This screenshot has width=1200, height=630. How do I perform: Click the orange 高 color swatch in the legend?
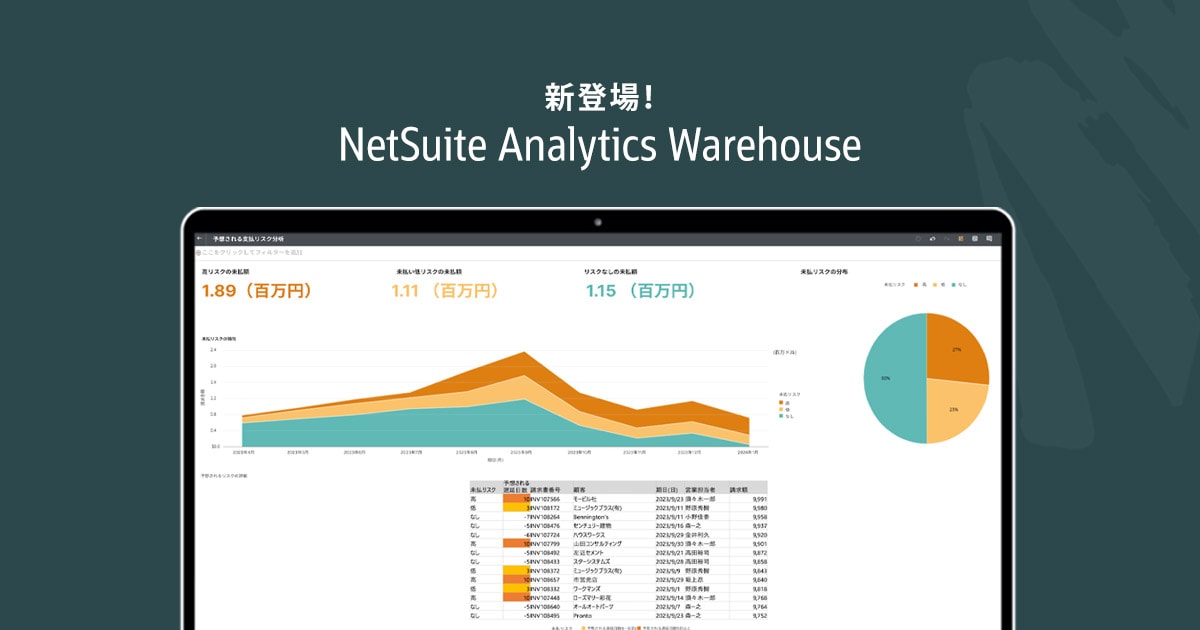point(916,285)
